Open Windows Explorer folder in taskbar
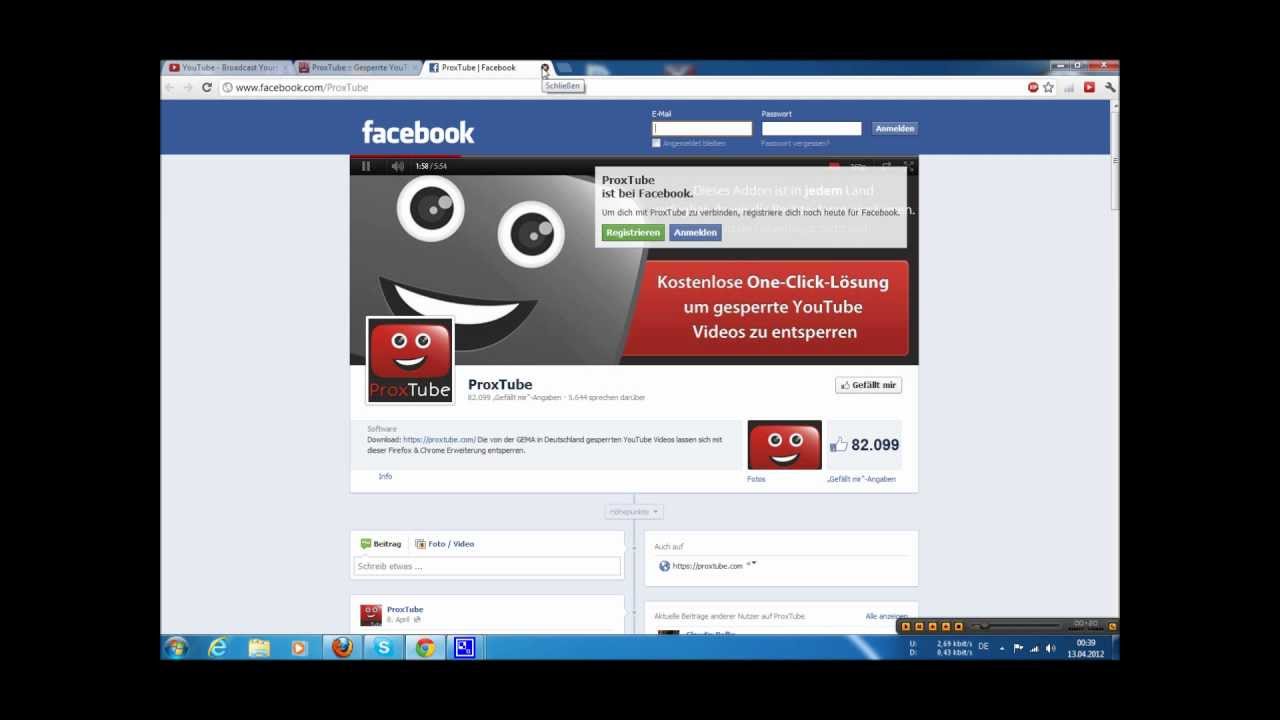Viewport: 1280px width, 720px height. pyautogui.click(x=259, y=648)
